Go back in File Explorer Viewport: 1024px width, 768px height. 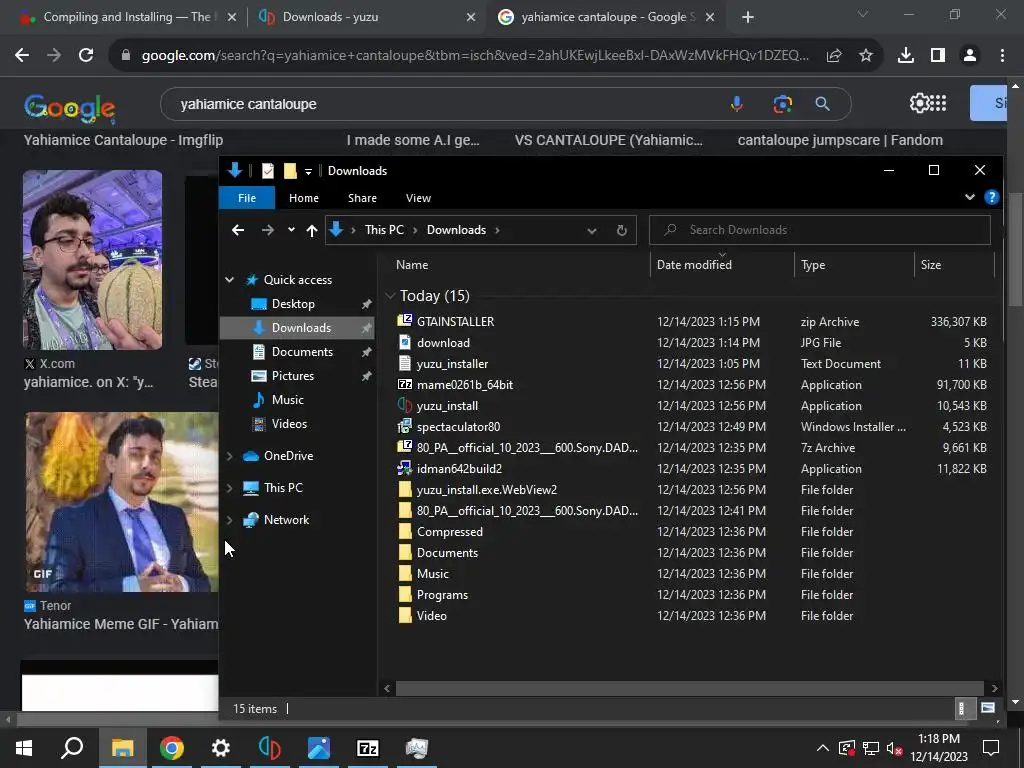[x=238, y=230]
